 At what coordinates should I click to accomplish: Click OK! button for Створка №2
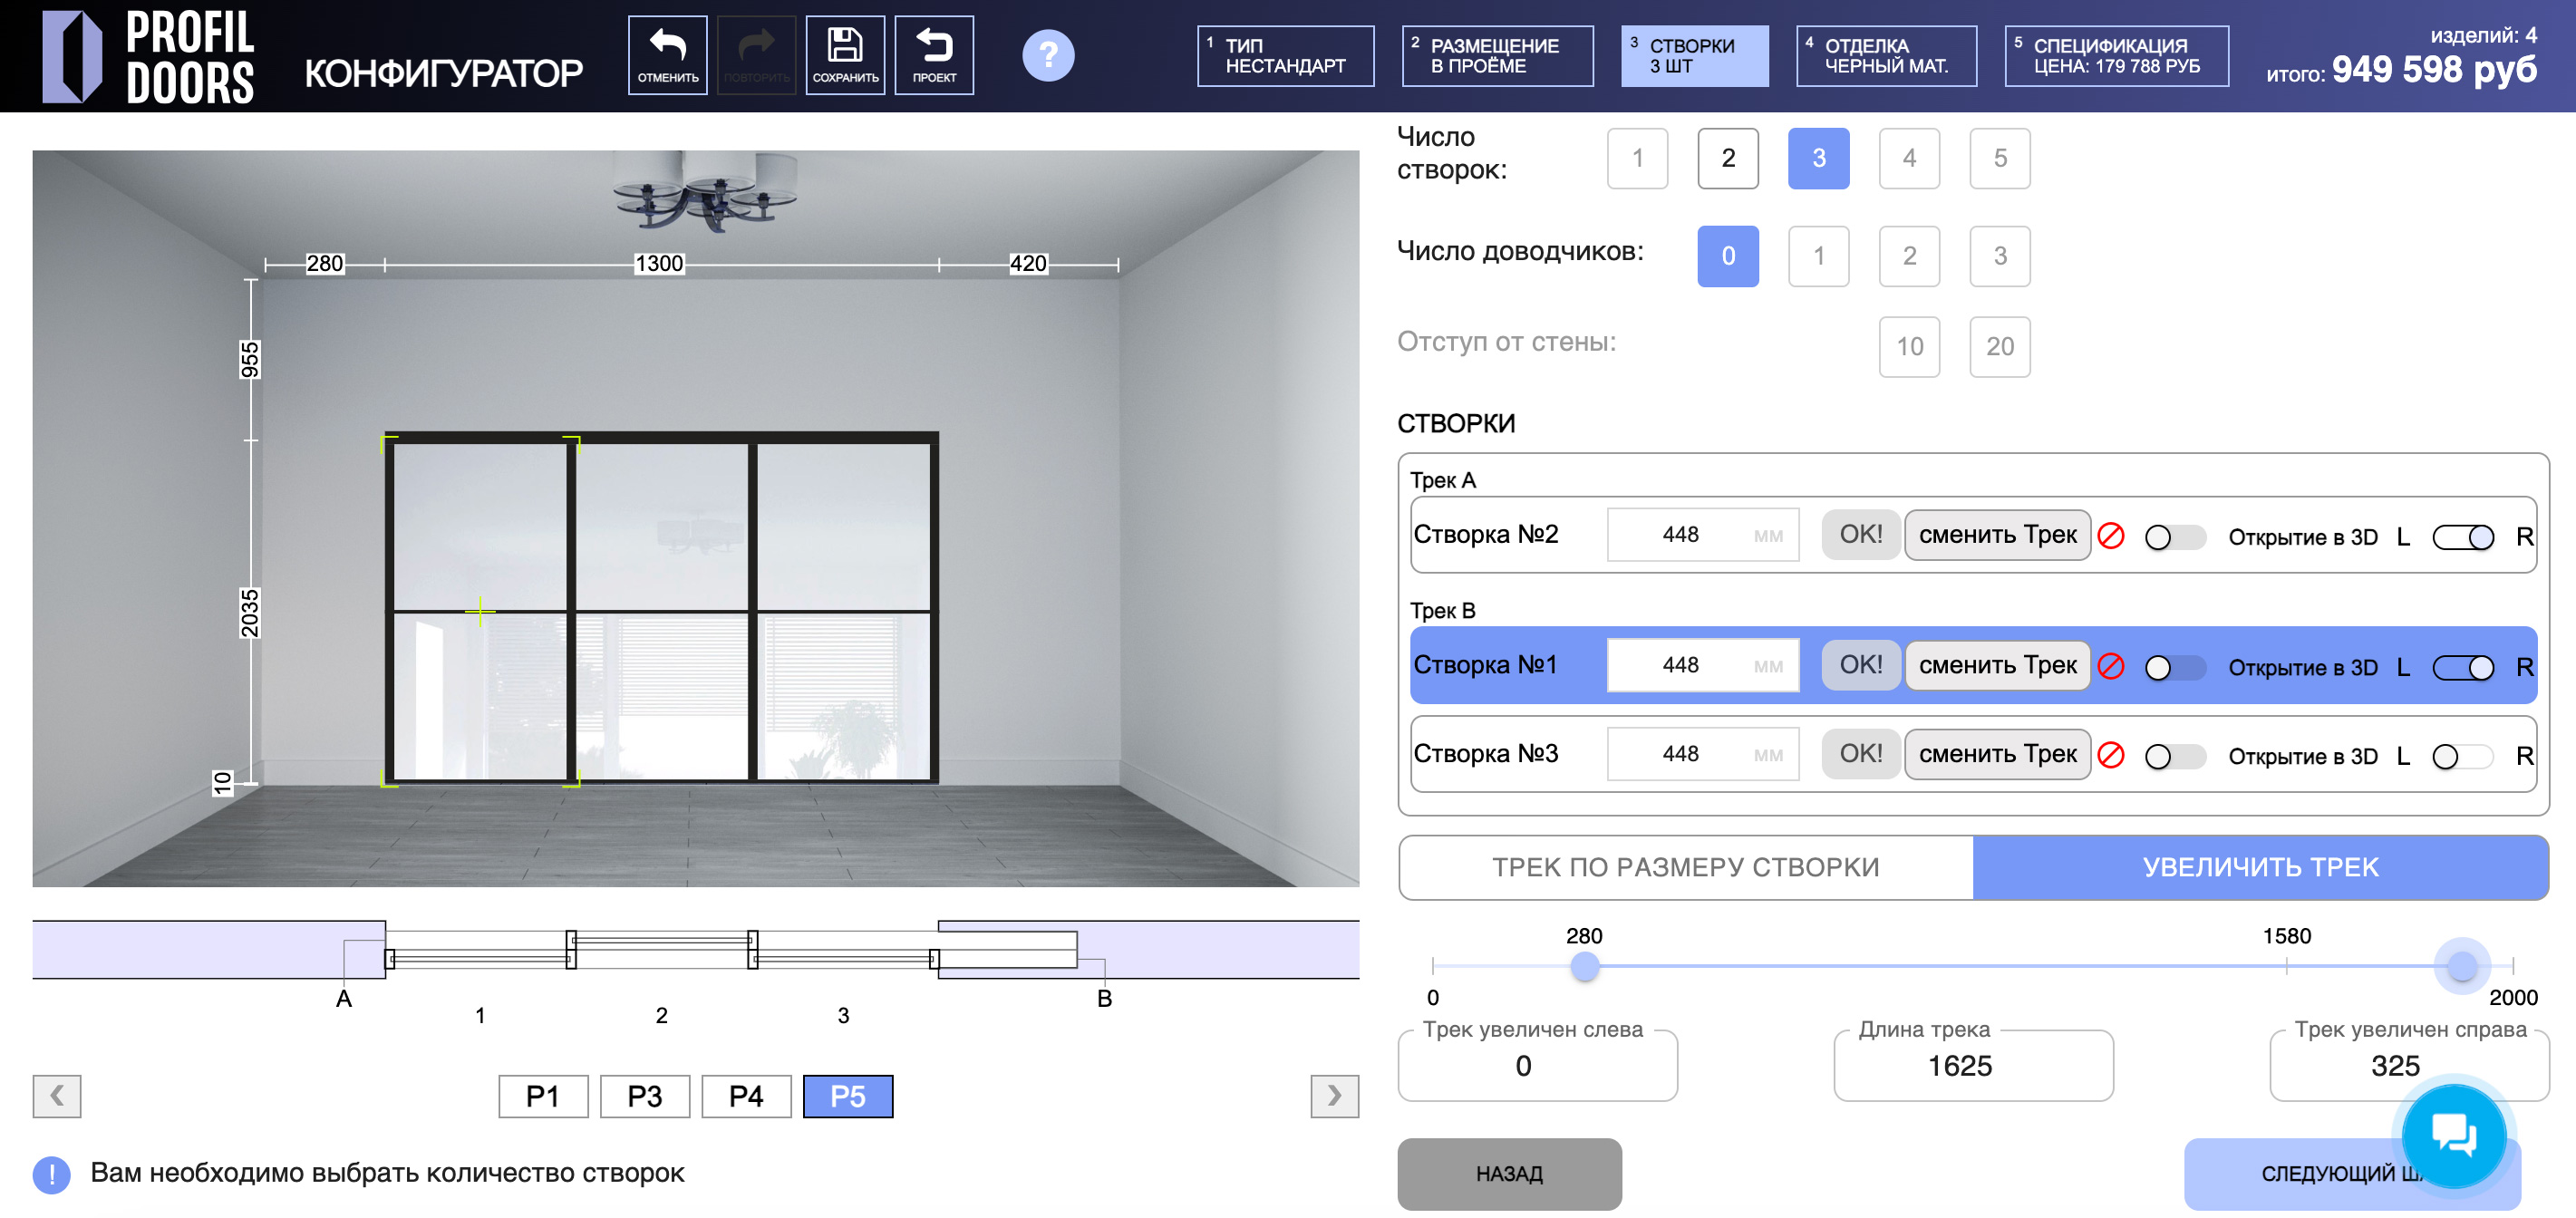[x=1861, y=534]
